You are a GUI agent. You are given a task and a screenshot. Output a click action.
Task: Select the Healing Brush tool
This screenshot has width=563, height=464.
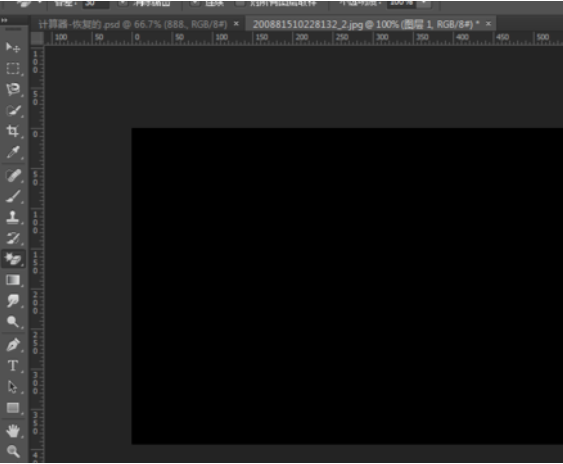click(13, 176)
